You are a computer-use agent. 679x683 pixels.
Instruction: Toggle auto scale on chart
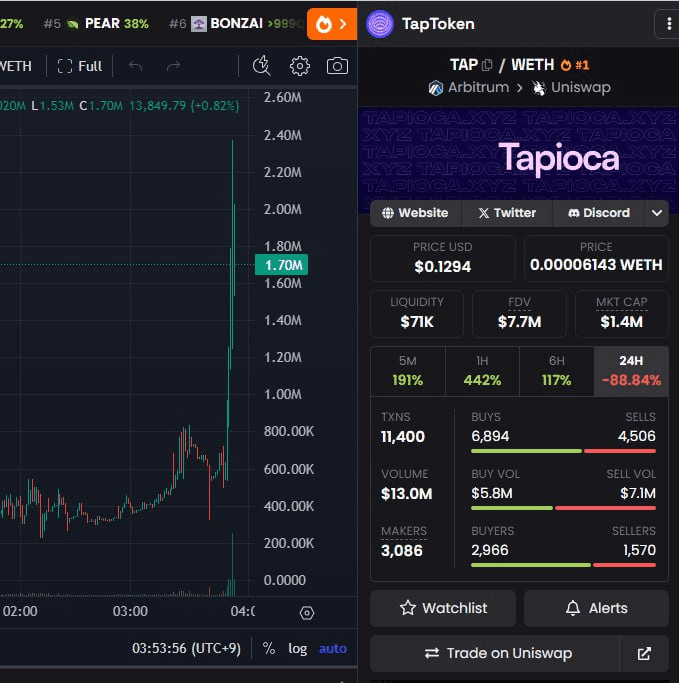coord(333,649)
